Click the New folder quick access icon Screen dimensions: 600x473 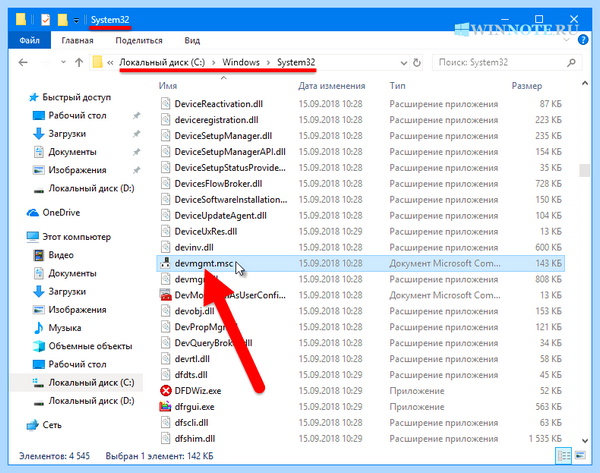[x=62, y=19]
